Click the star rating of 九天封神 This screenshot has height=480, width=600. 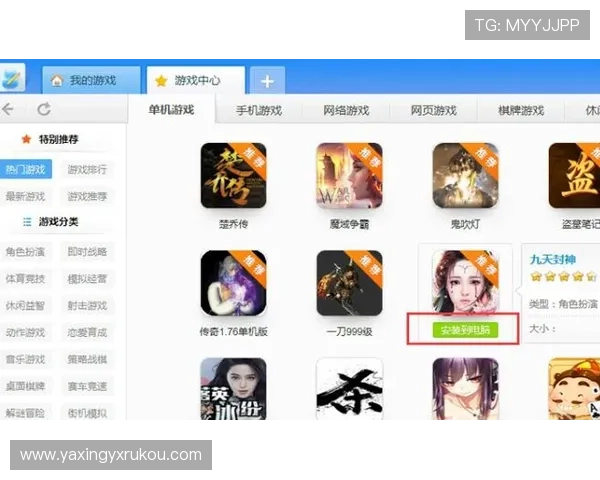[563, 276]
